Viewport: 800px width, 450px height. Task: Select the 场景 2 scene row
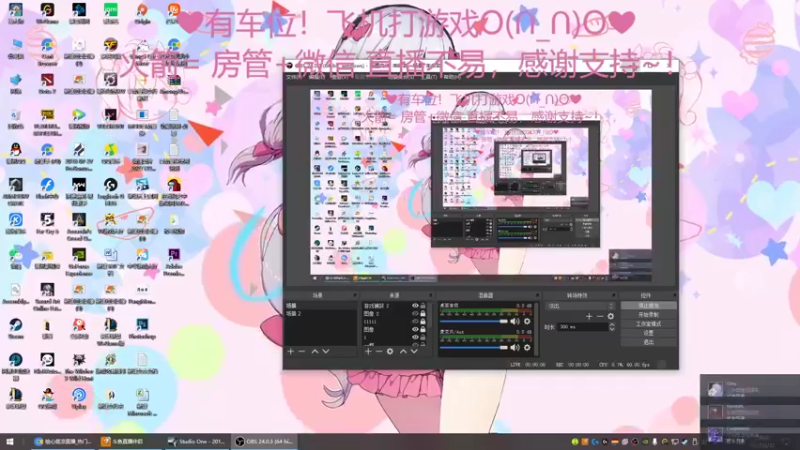[320, 314]
